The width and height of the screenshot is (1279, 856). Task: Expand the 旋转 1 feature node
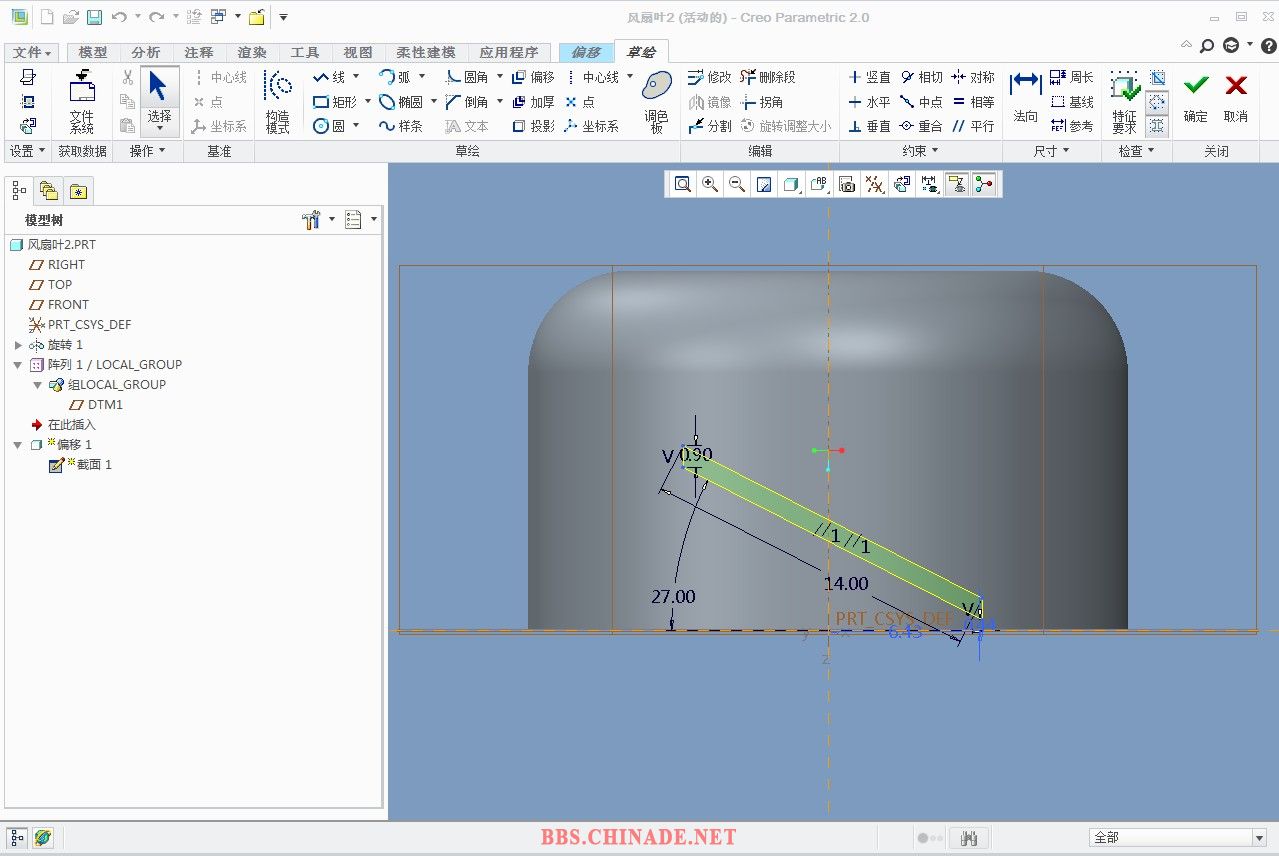(x=18, y=345)
